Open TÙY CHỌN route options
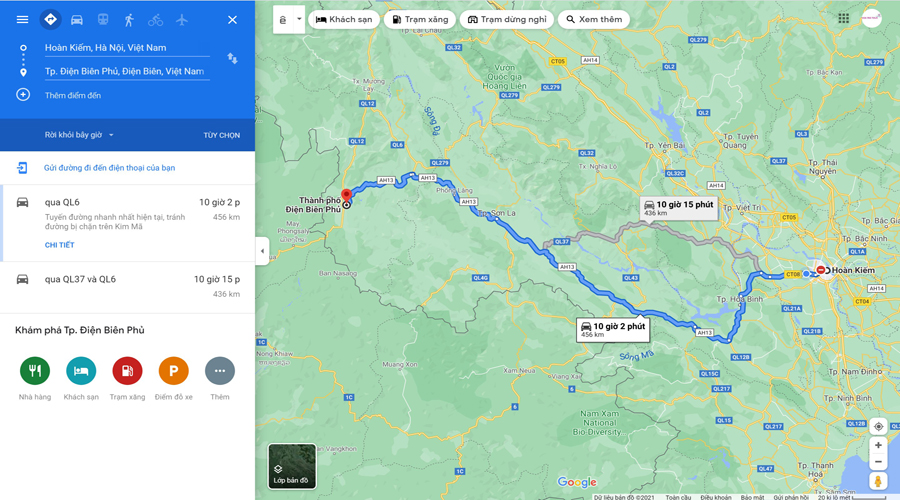Screen dimensions: 900x500 (x=222, y=135)
